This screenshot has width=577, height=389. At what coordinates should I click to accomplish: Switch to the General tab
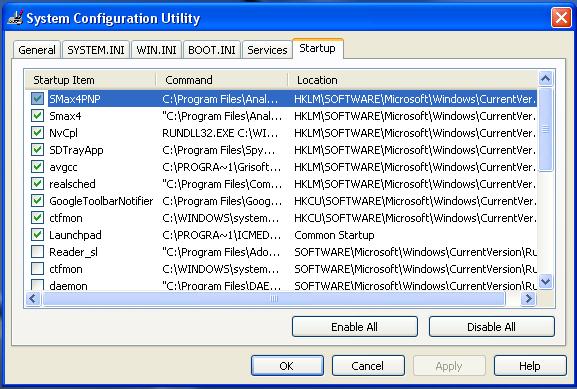point(37,50)
